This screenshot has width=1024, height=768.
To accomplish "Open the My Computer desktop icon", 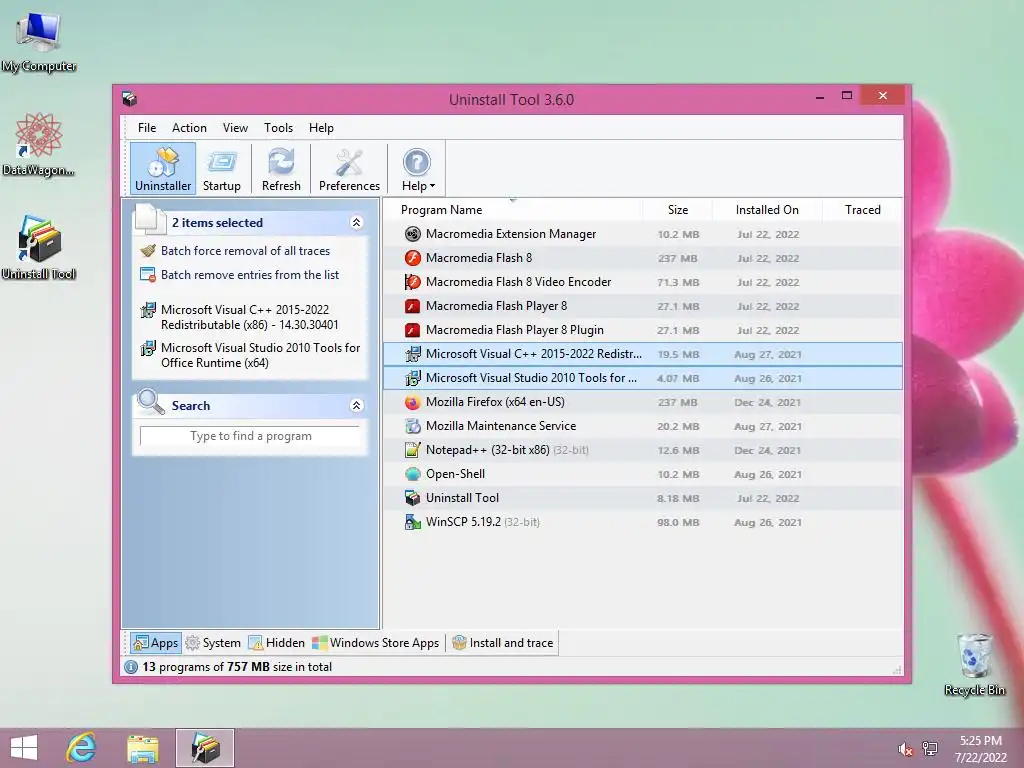I will pos(39,43).
